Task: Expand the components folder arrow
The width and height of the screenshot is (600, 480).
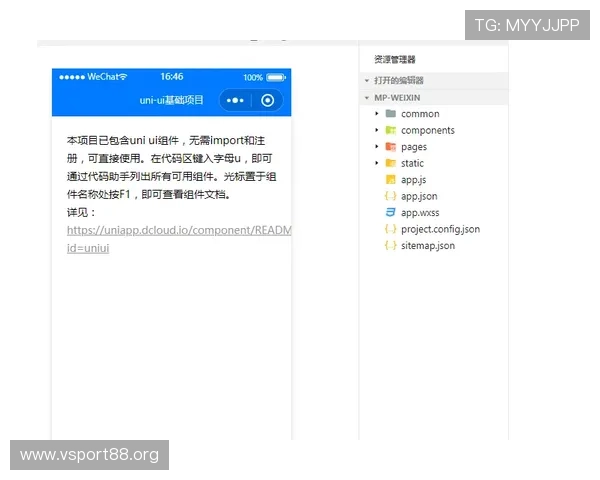Action: tap(377, 130)
